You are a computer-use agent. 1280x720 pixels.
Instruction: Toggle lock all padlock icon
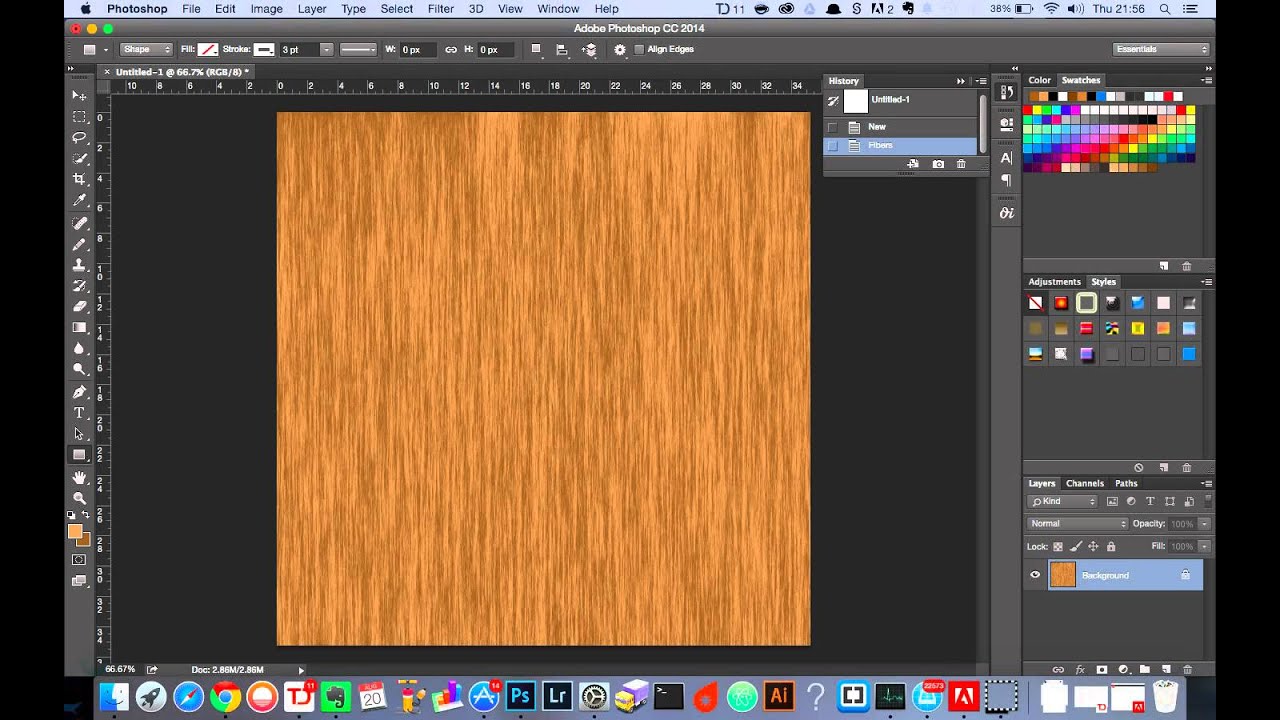tap(1110, 547)
